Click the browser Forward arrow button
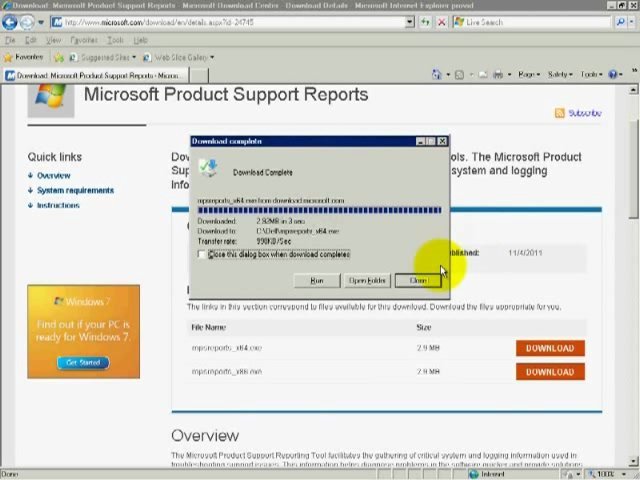Image resolution: width=640 pixels, height=480 pixels. 27,22
